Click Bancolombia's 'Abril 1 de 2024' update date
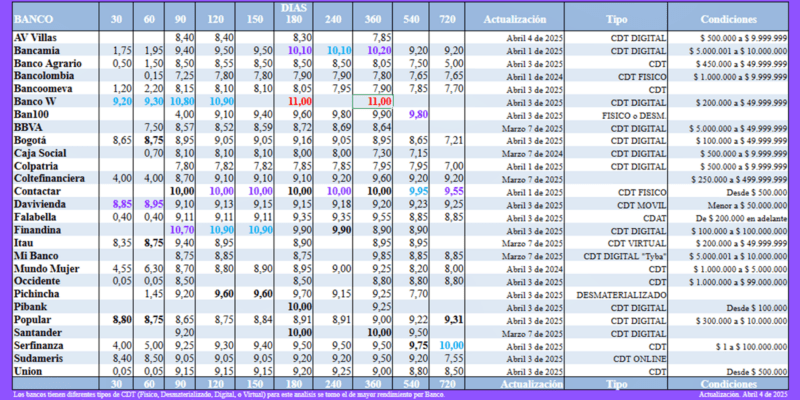The width and height of the screenshot is (800, 400). point(534,77)
